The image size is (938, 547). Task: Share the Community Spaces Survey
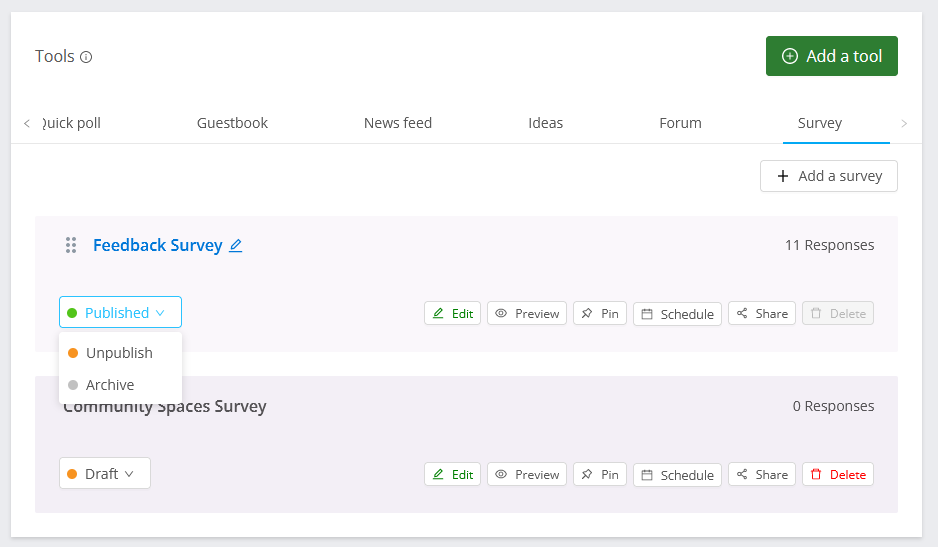tap(762, 475)
